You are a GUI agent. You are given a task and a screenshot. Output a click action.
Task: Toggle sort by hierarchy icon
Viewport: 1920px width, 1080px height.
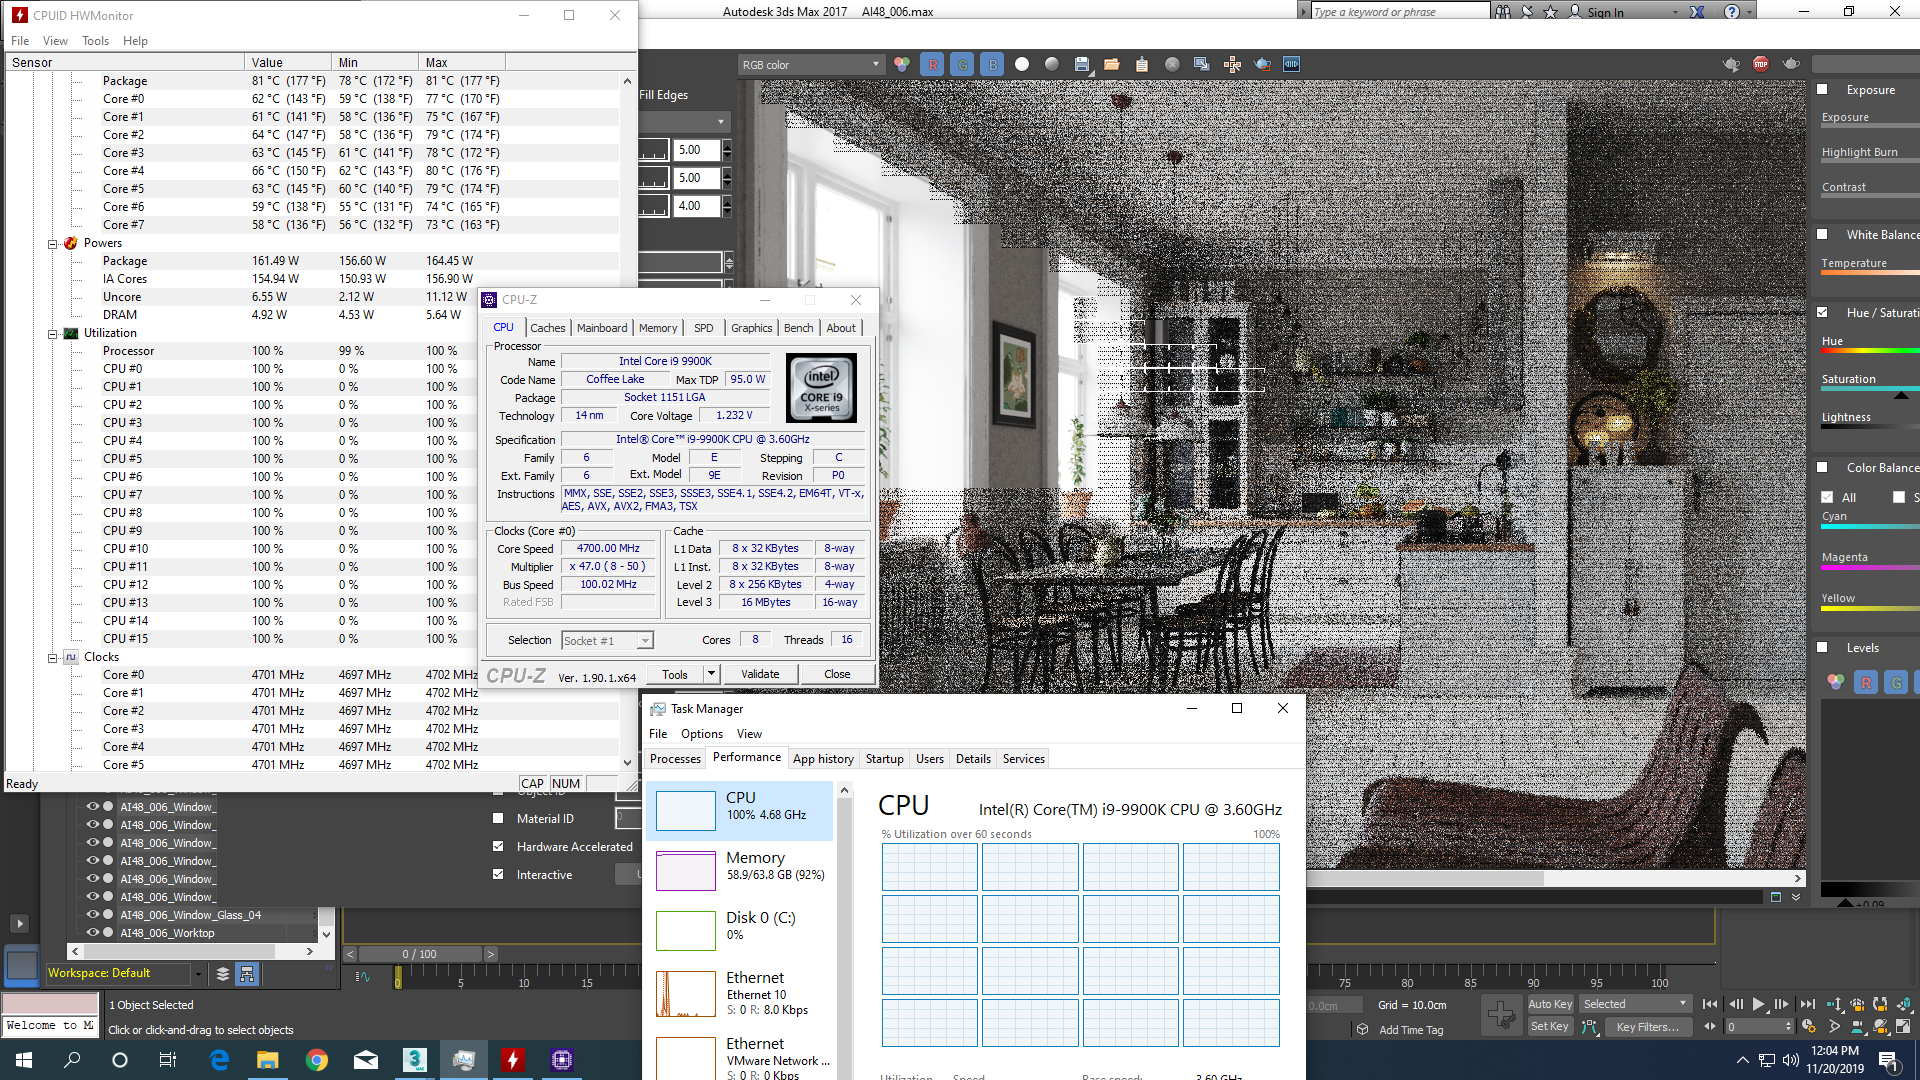click(x=247, y=974)
